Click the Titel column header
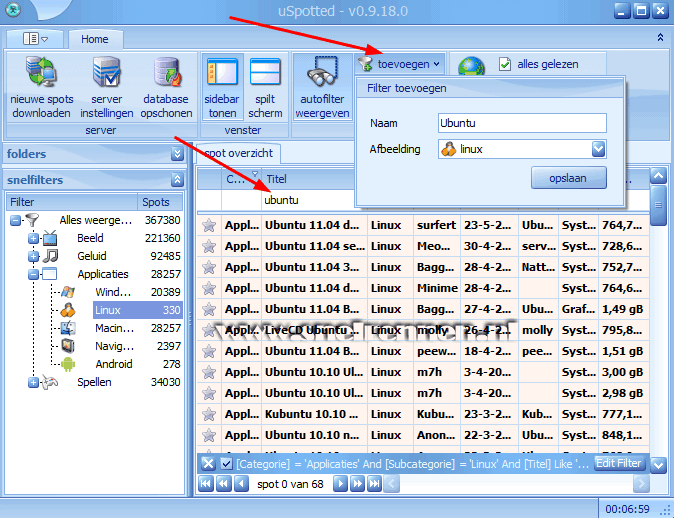Screen dimensions: 674x518 [308, 179]
